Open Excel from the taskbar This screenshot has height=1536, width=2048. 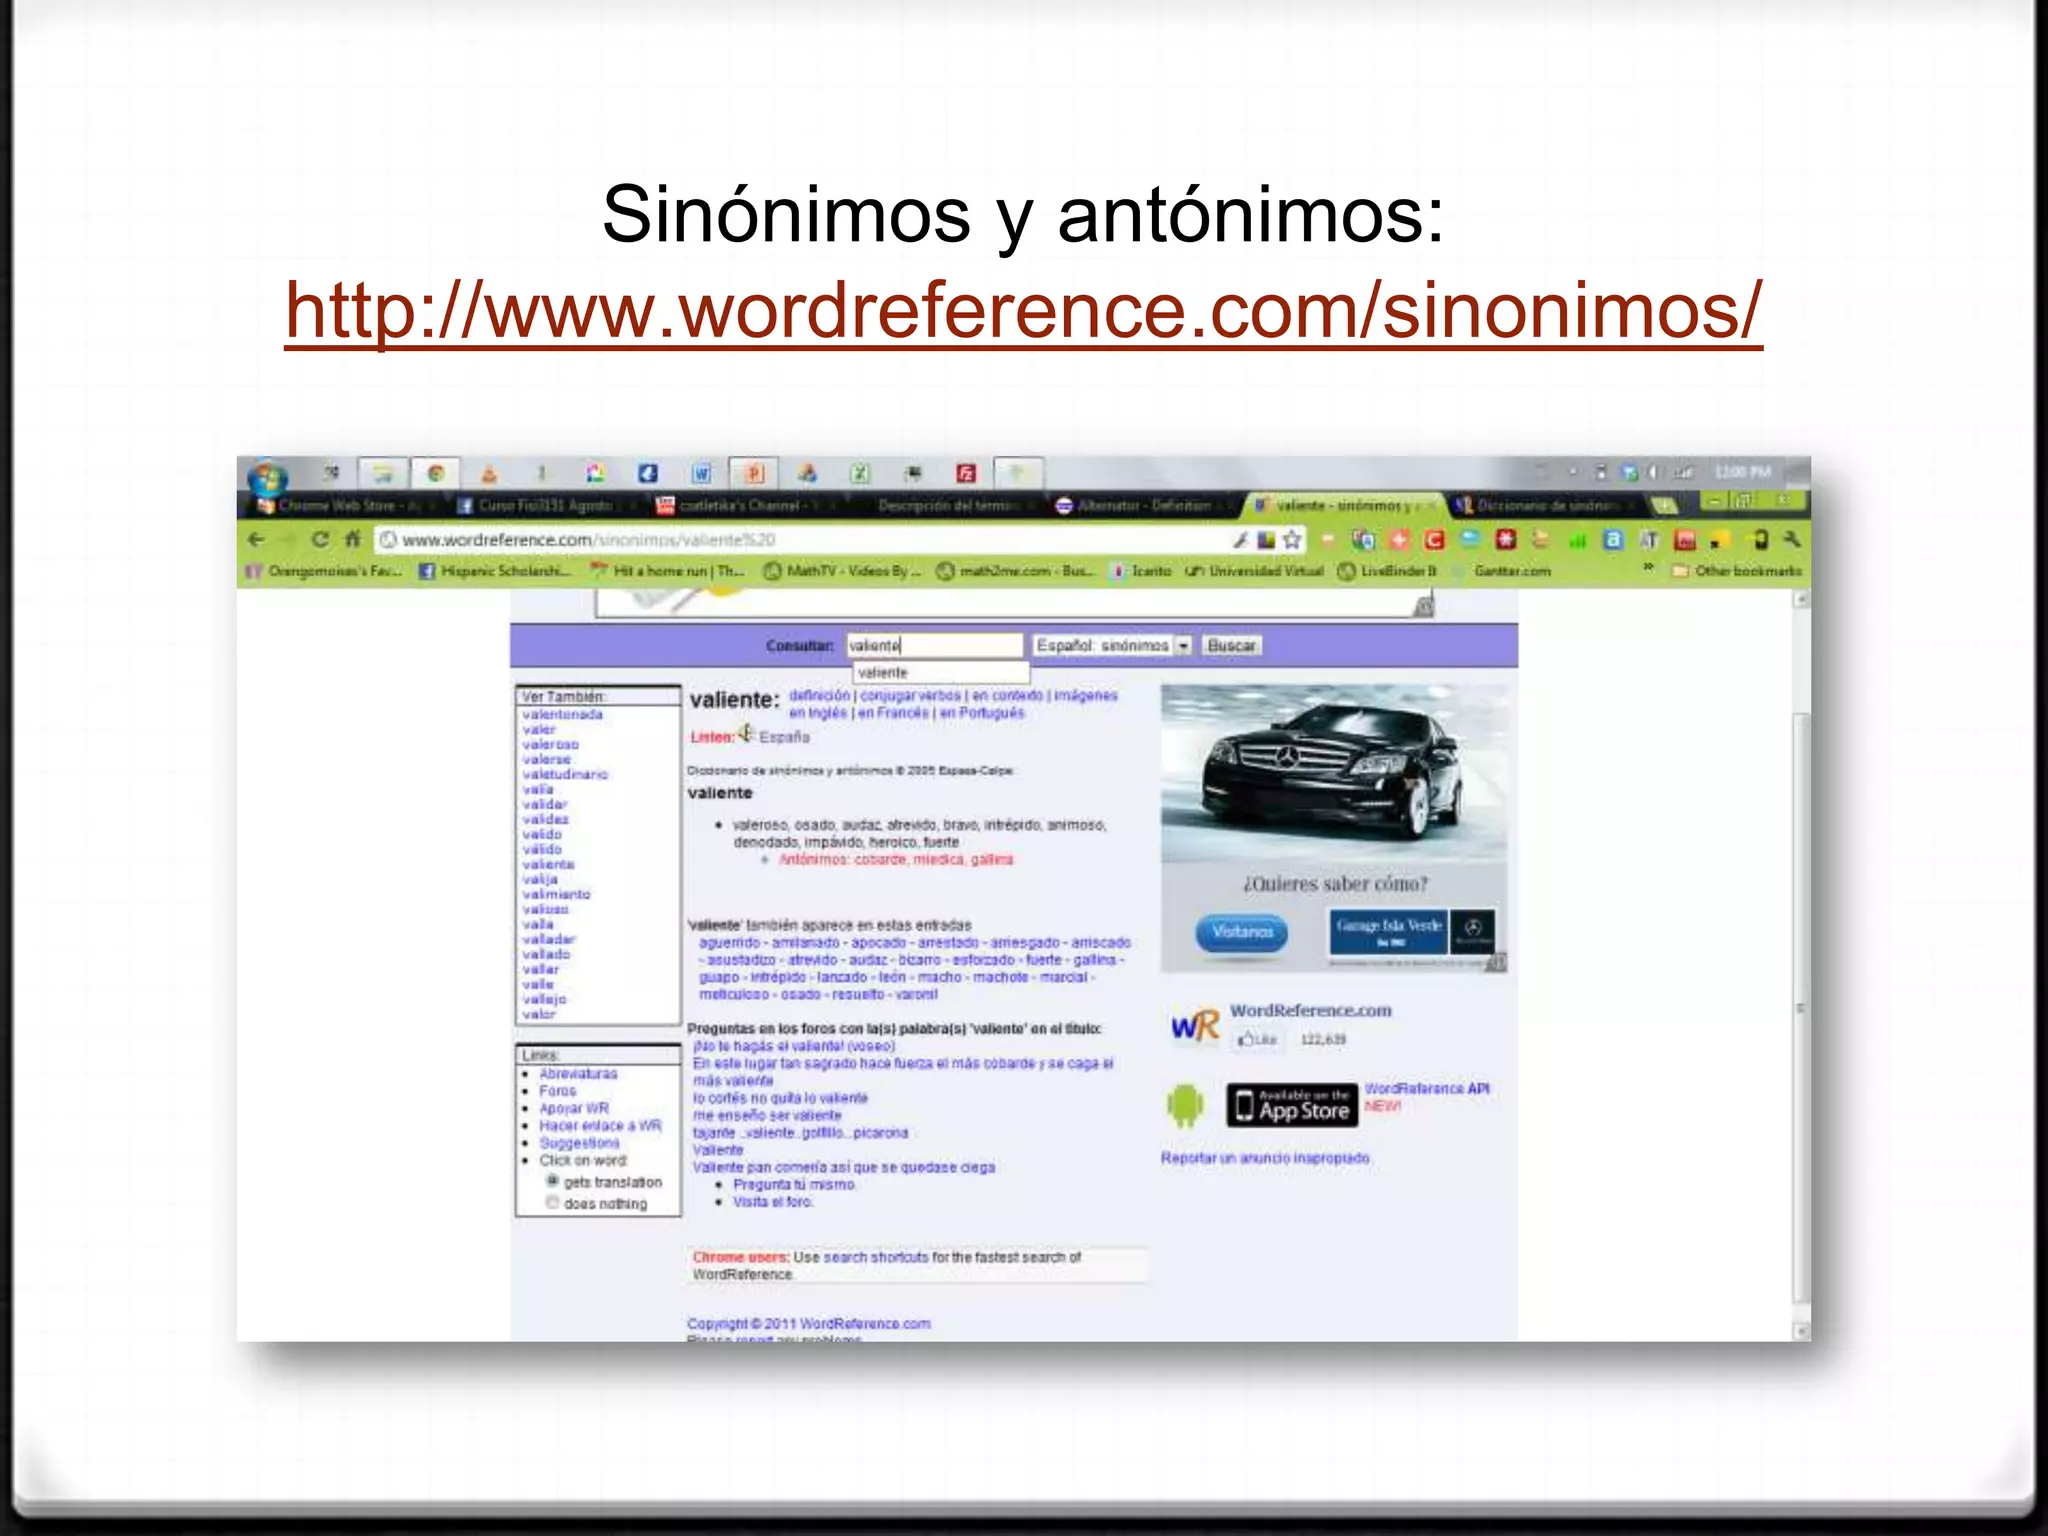coord(860,474)
